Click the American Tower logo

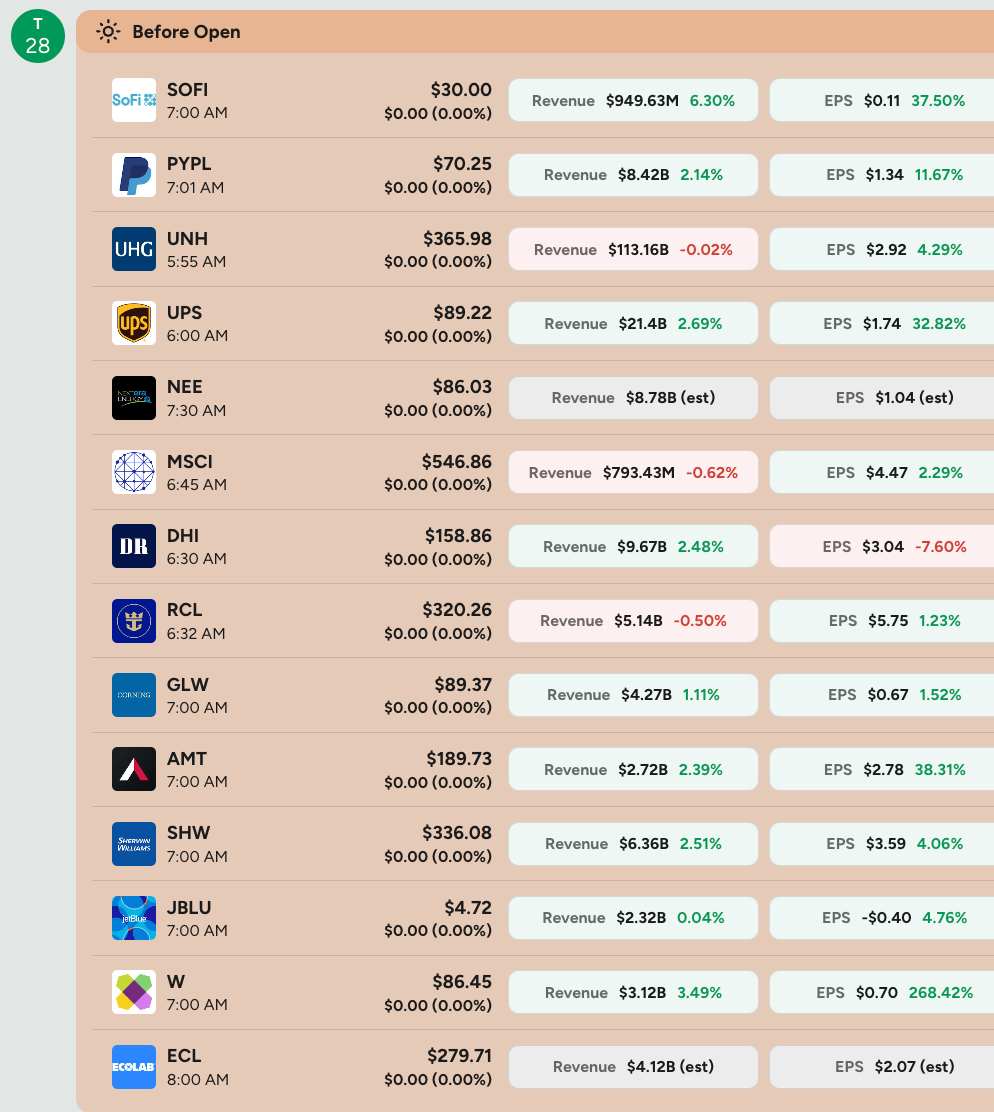click(134, 769)
